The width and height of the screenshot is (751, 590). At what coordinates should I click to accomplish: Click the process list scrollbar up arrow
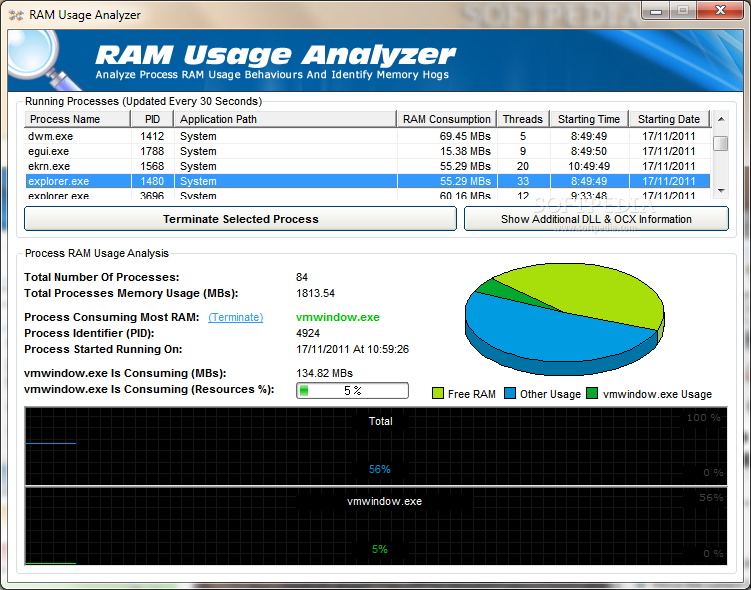click(721, 119)
